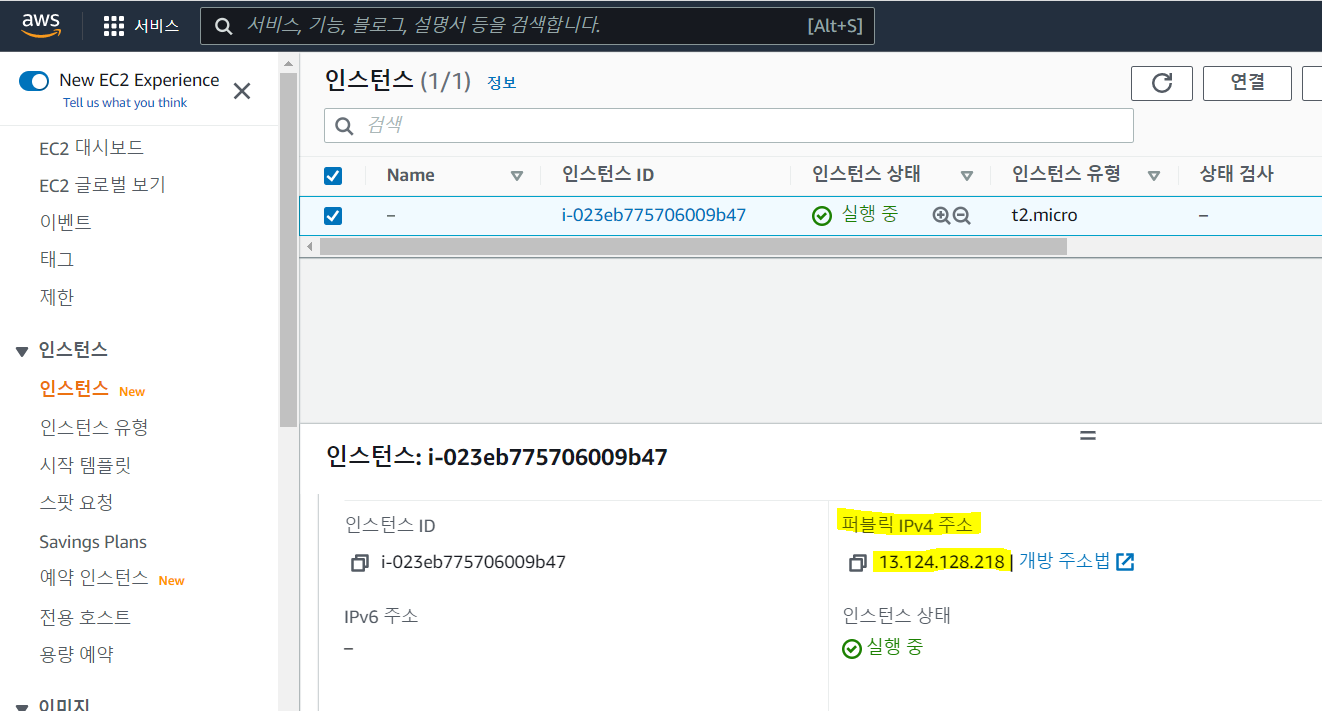
Task: Click the 13.124.128.218 IP address text
Action: pyautogui.click(x=941, y=562)
